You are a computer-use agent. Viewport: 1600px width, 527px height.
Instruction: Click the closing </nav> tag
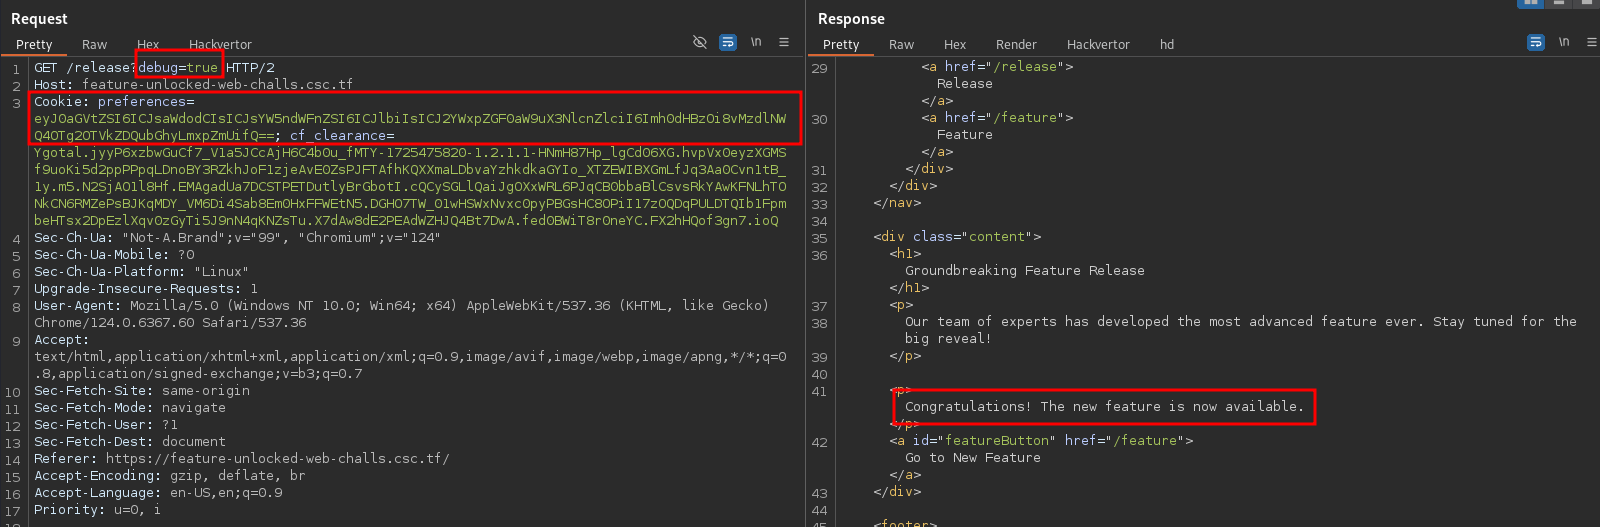click(897, 203)
